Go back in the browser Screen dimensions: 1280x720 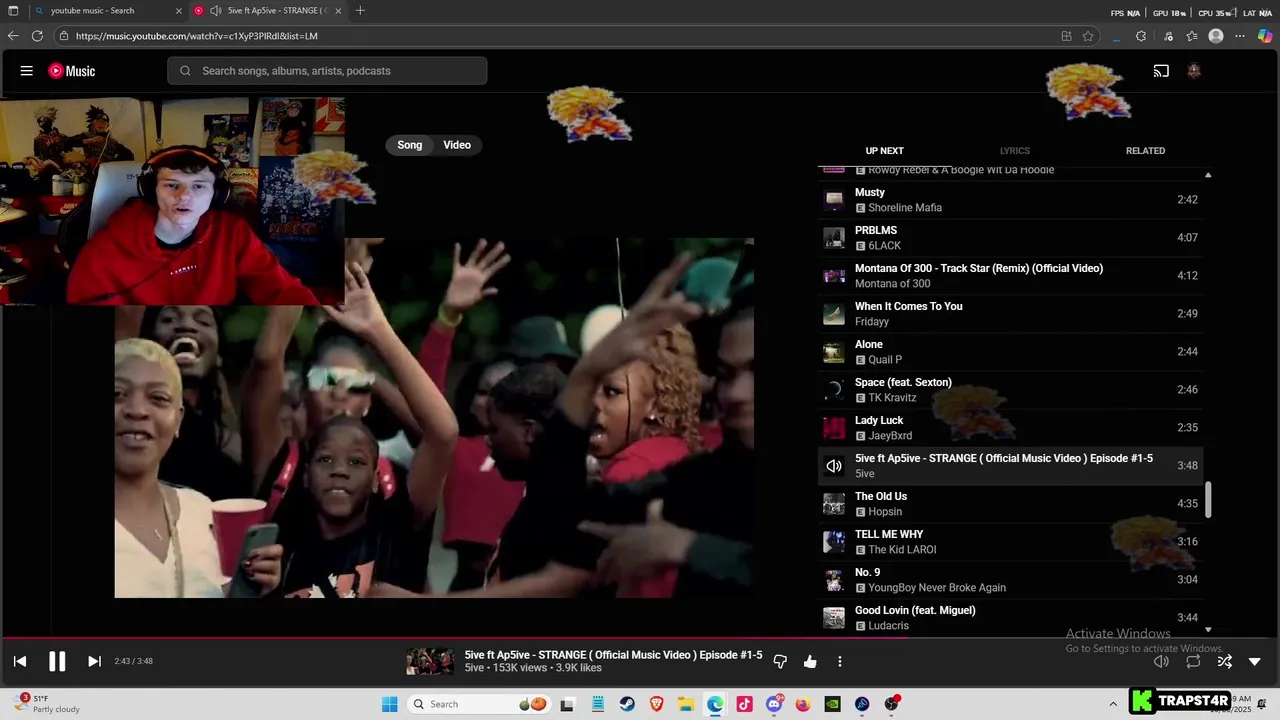click(x=13, y=36)
